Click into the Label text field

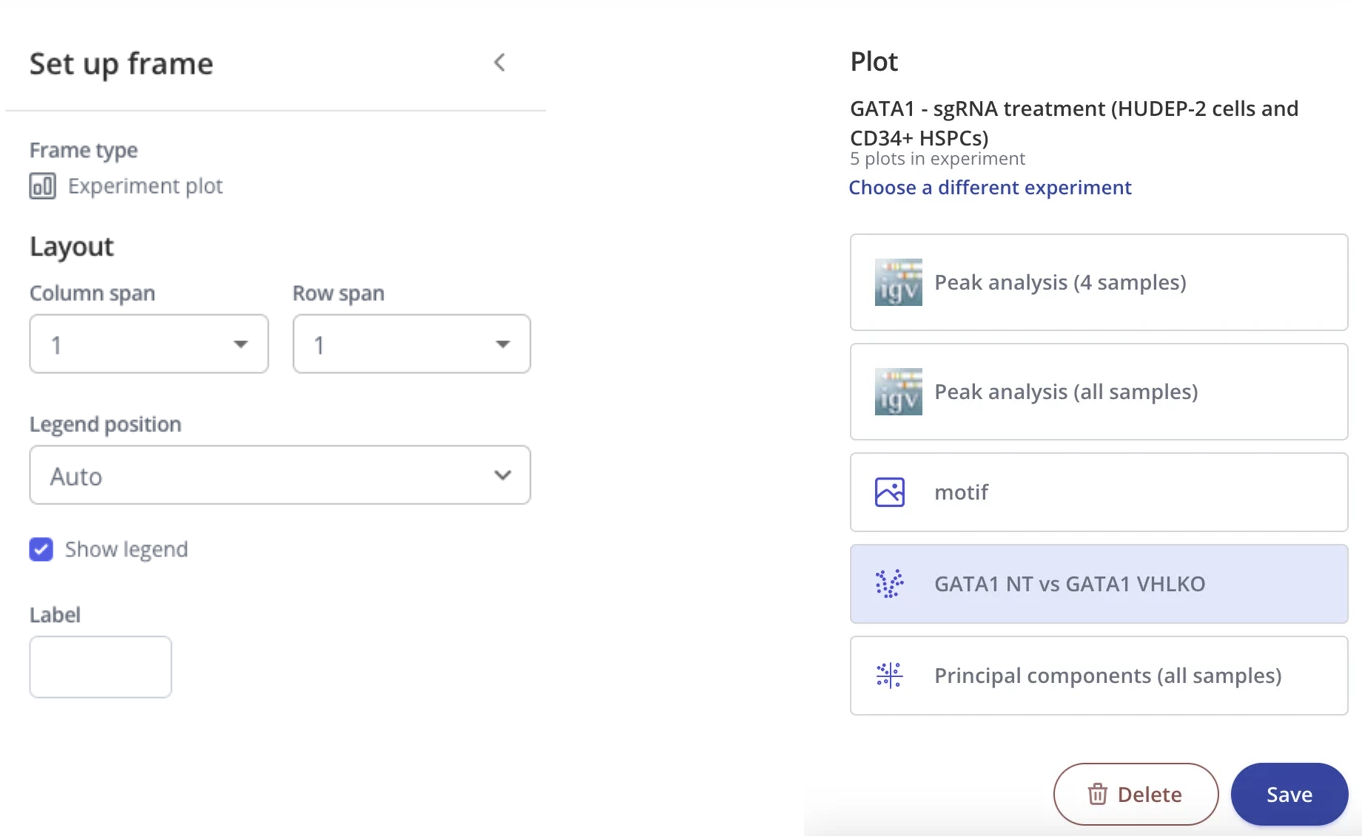click(100, 667)
